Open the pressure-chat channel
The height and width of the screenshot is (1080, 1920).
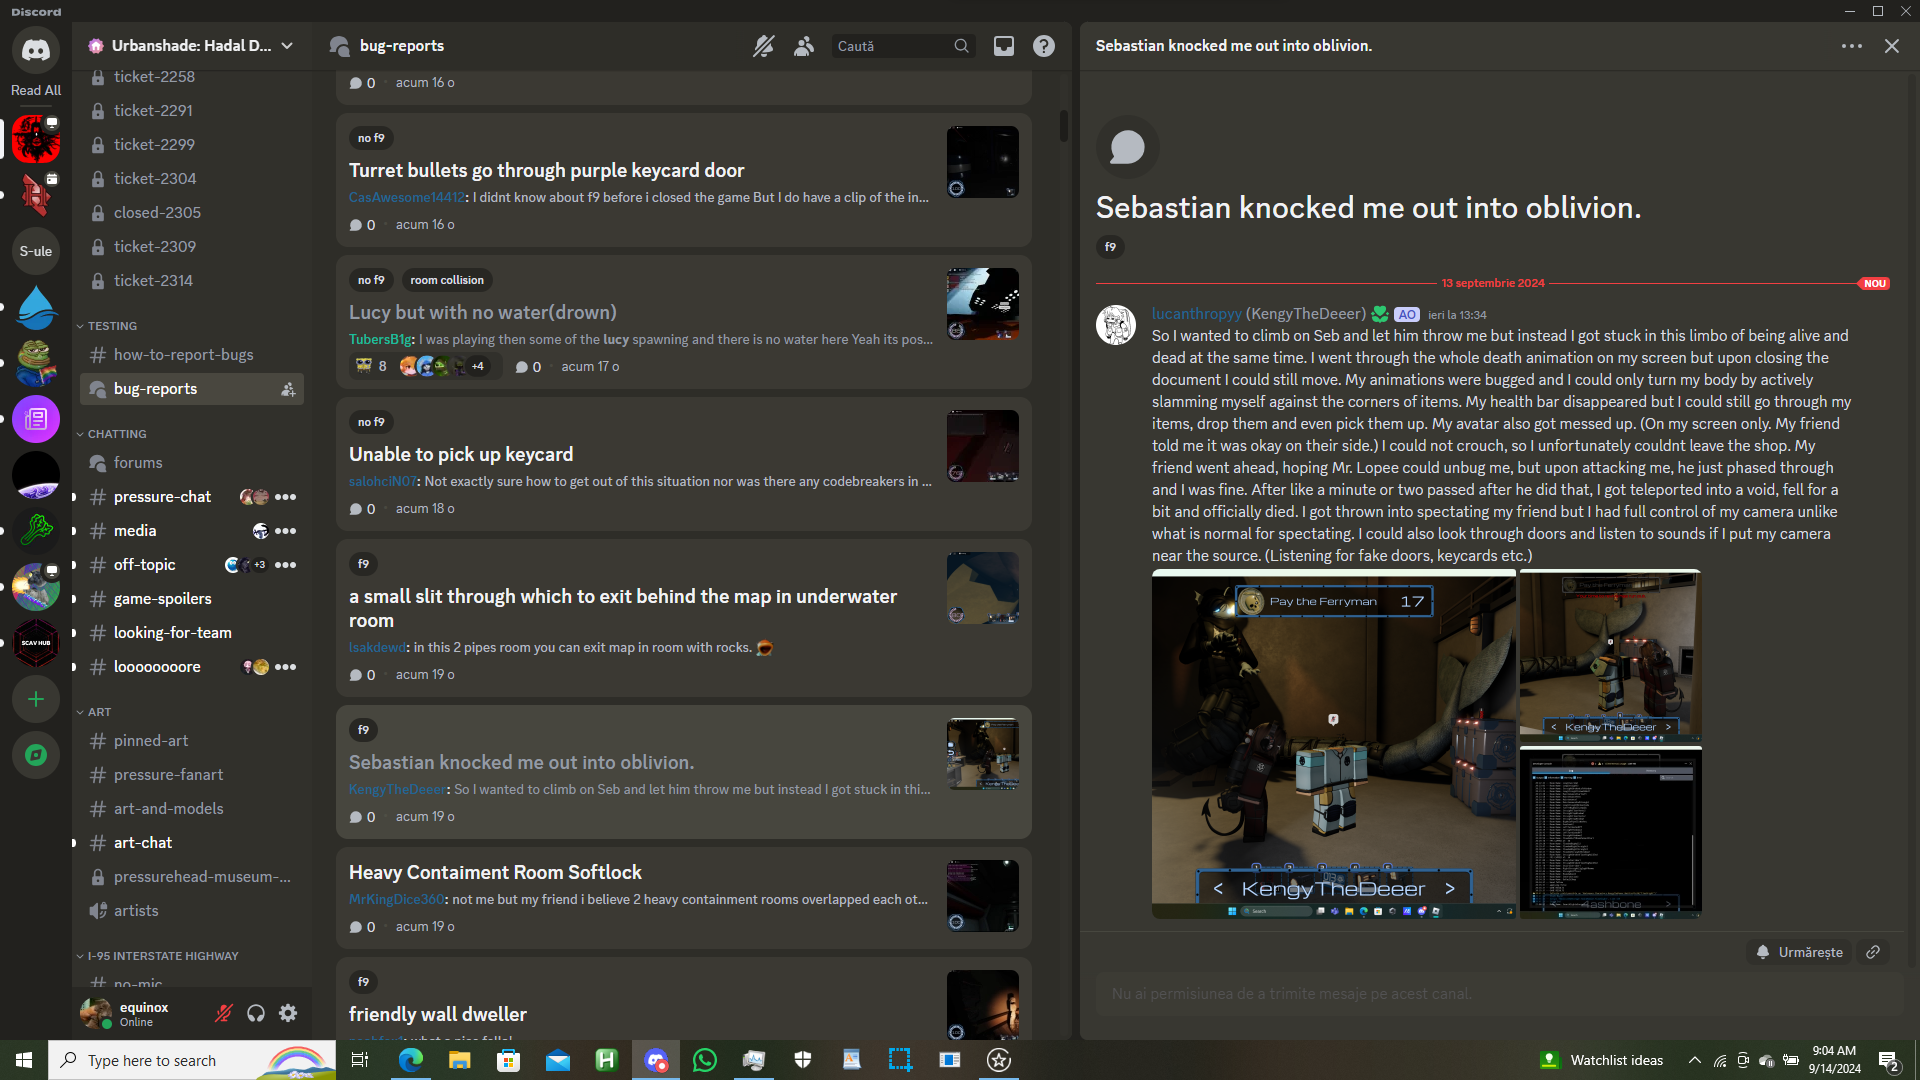pyautogui.click(x=162, y=497)
